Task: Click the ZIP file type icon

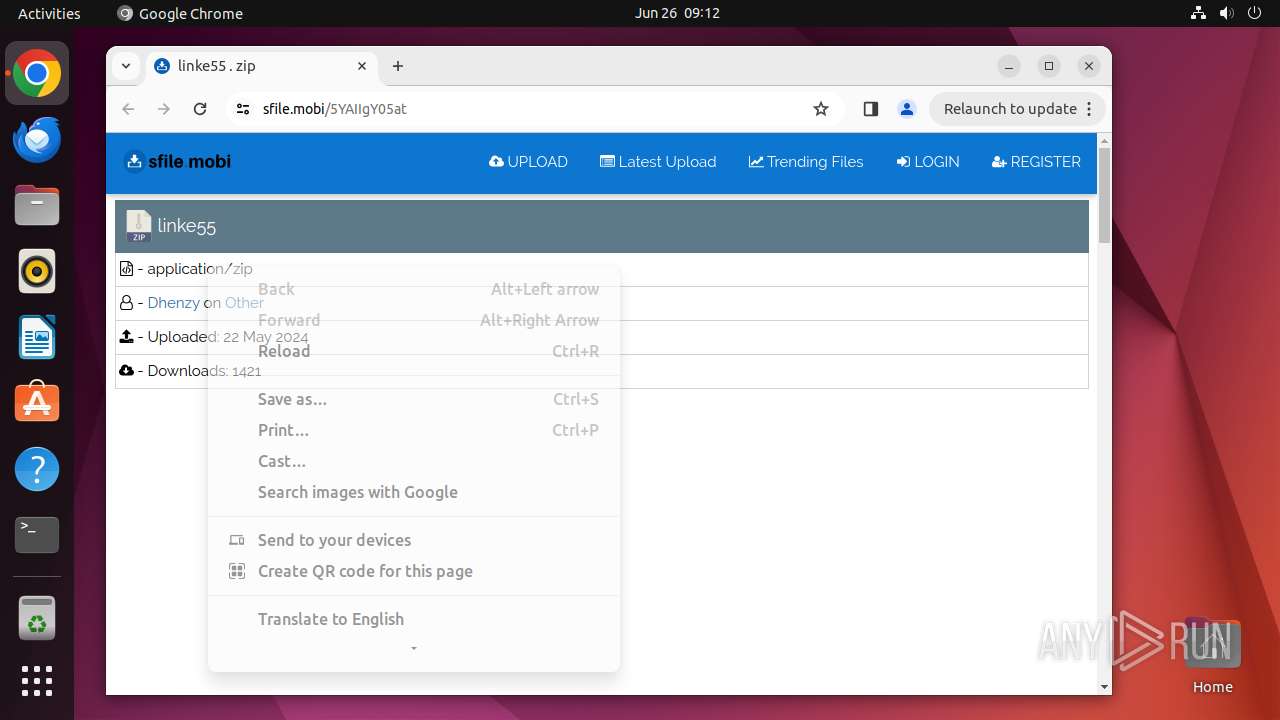Action: tap(138, 226)
